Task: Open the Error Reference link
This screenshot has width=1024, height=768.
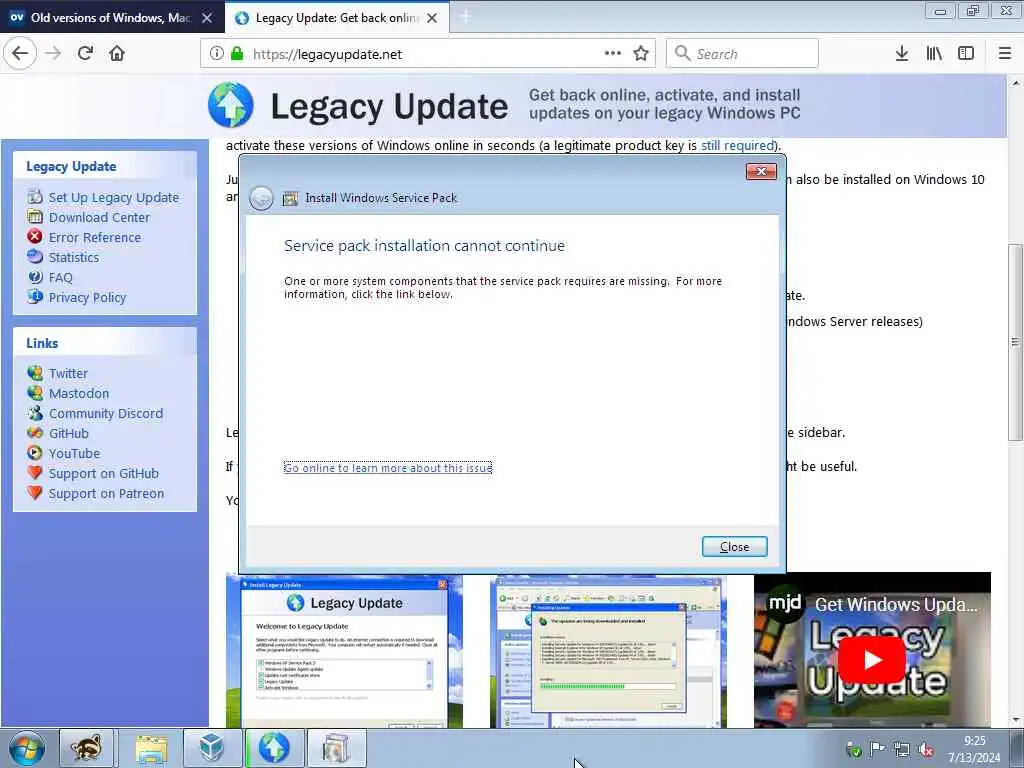Action: (x=95, y=237)
